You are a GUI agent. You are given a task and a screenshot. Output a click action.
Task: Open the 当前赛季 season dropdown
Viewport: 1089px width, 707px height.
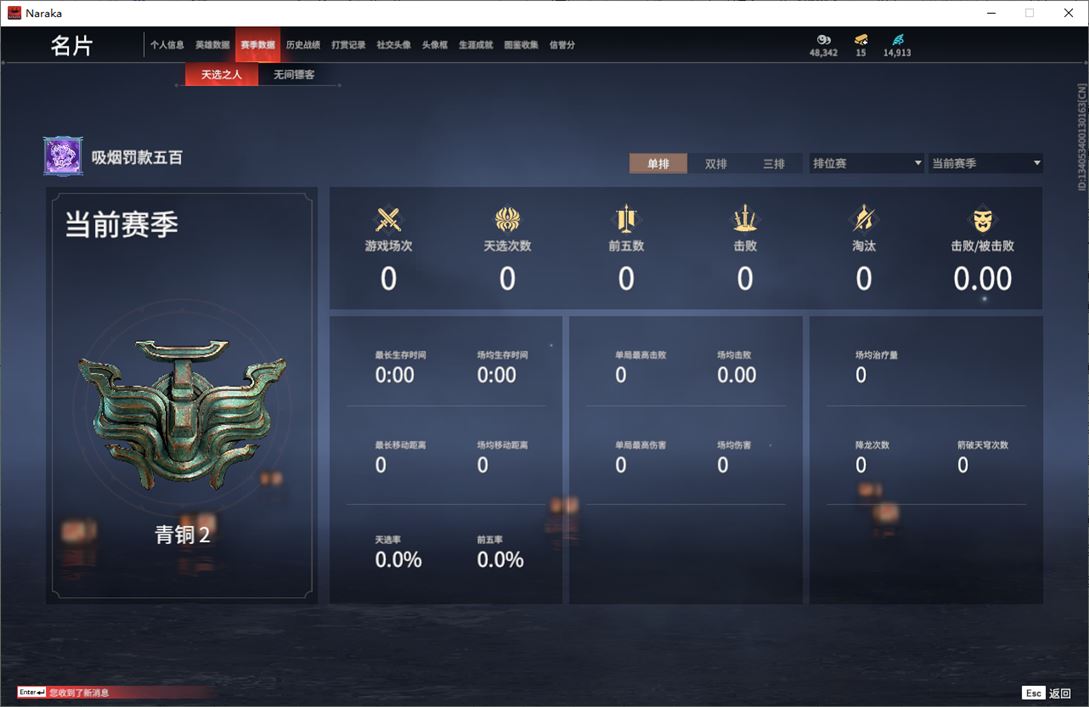pos(986,163)
